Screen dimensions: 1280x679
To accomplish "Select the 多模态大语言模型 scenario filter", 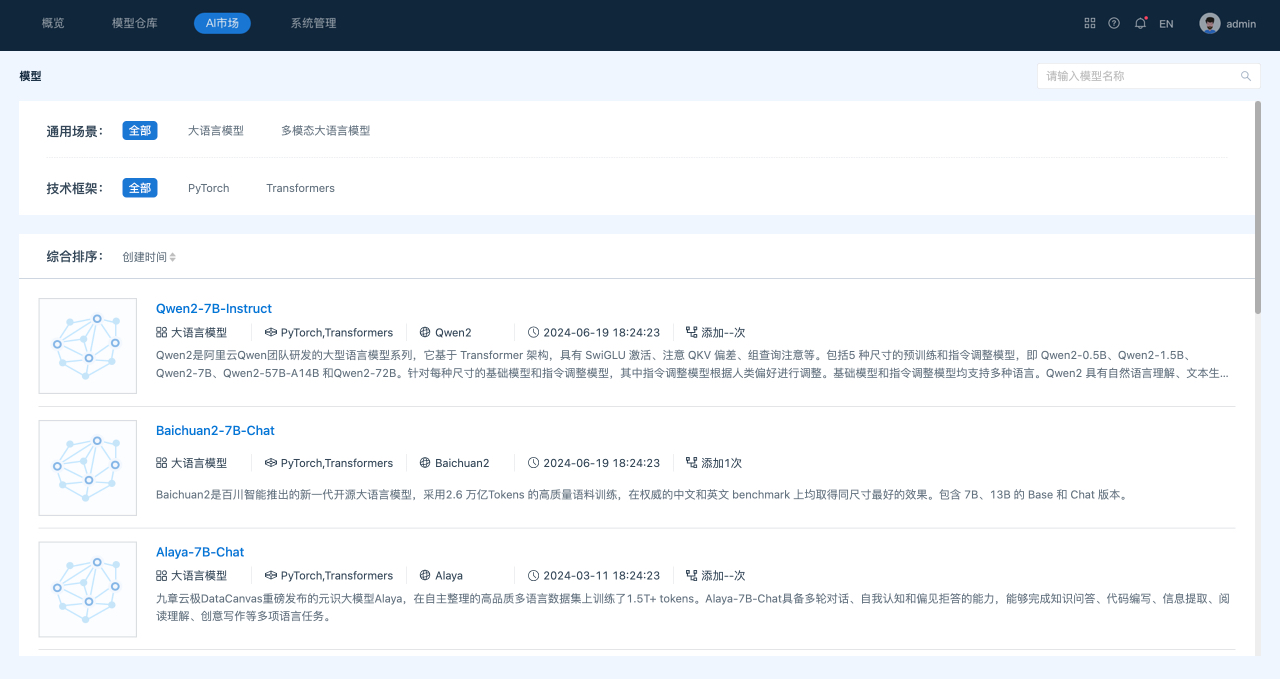I will click(325, 130).
